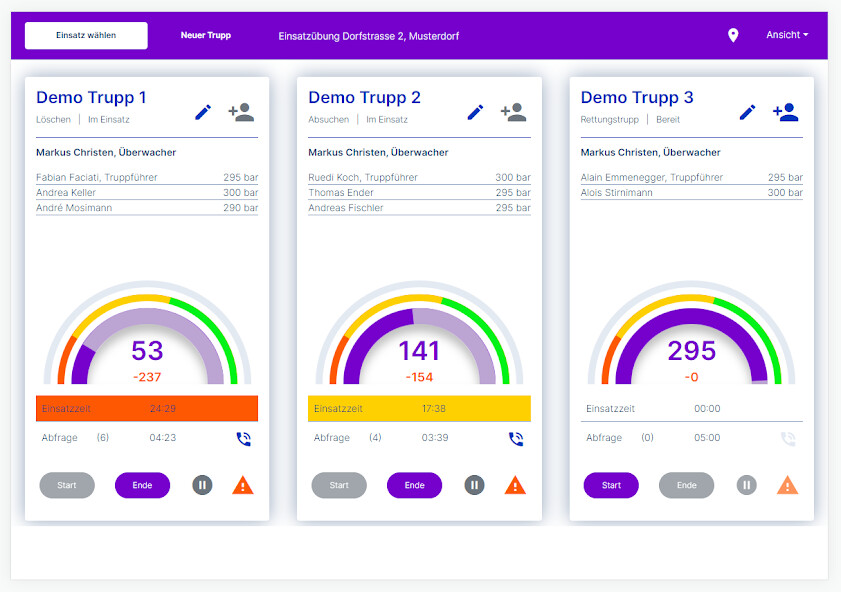Trigger phone query for Demo Trupp 1
Viewport: 841px width, 592px height.
(243, 438)
